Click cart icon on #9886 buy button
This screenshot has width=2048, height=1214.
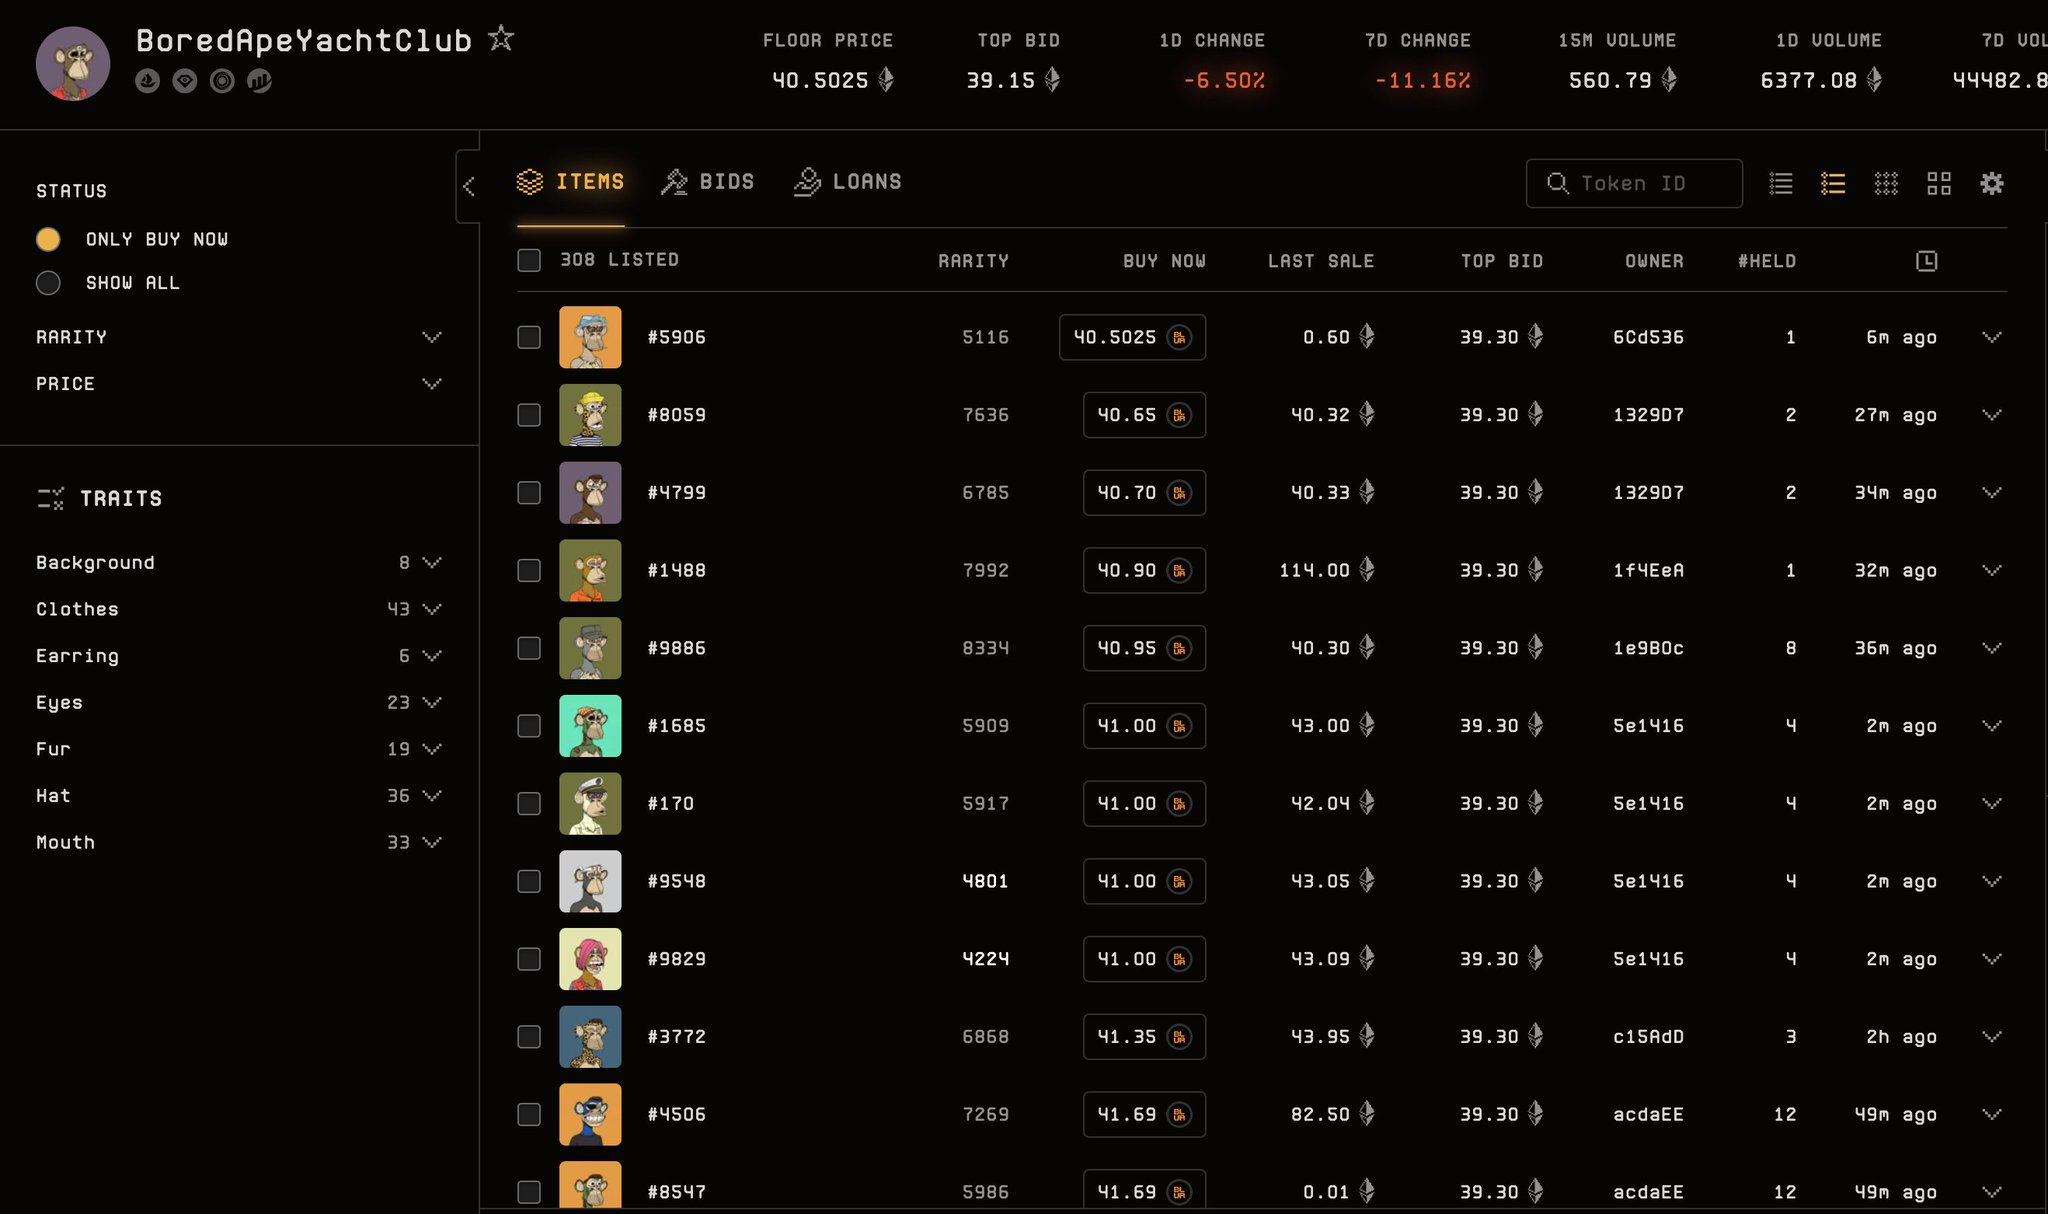pyautogui.click(x=1180, y=648)
